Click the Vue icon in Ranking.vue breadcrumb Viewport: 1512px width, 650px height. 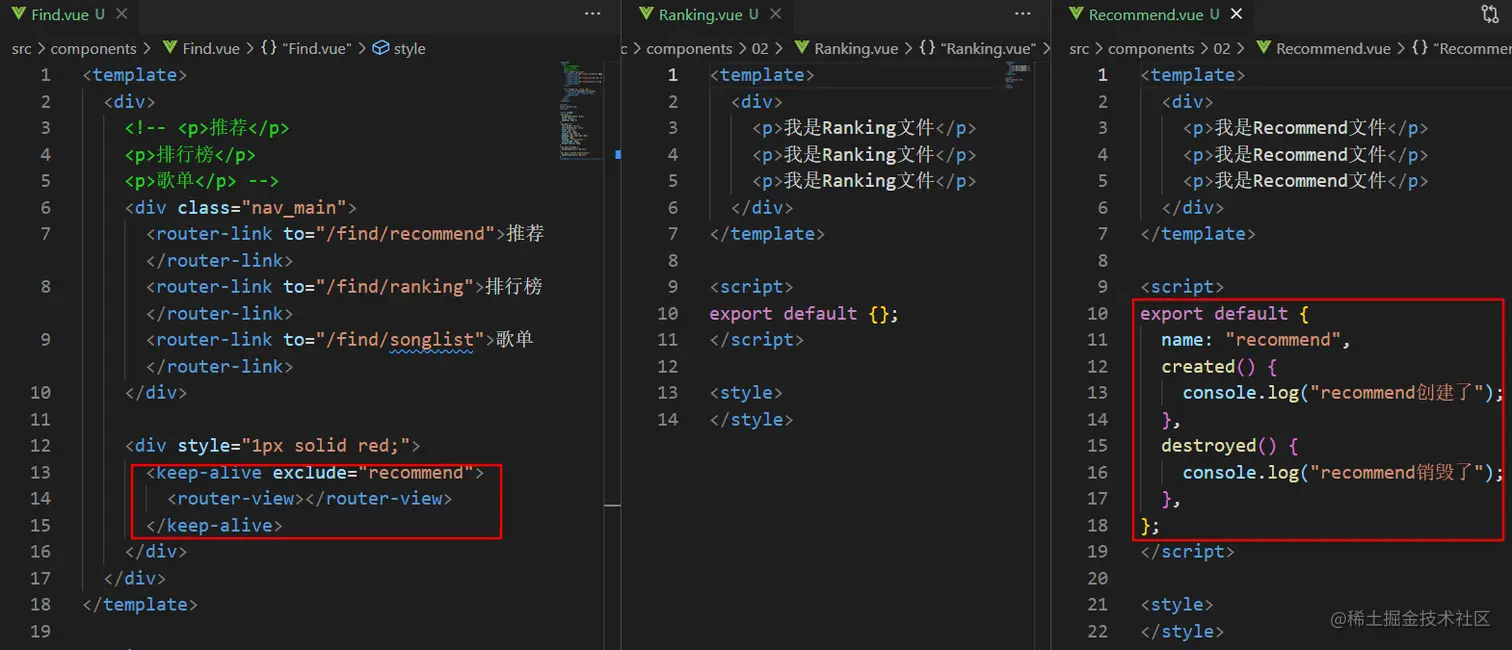[801, 48]
